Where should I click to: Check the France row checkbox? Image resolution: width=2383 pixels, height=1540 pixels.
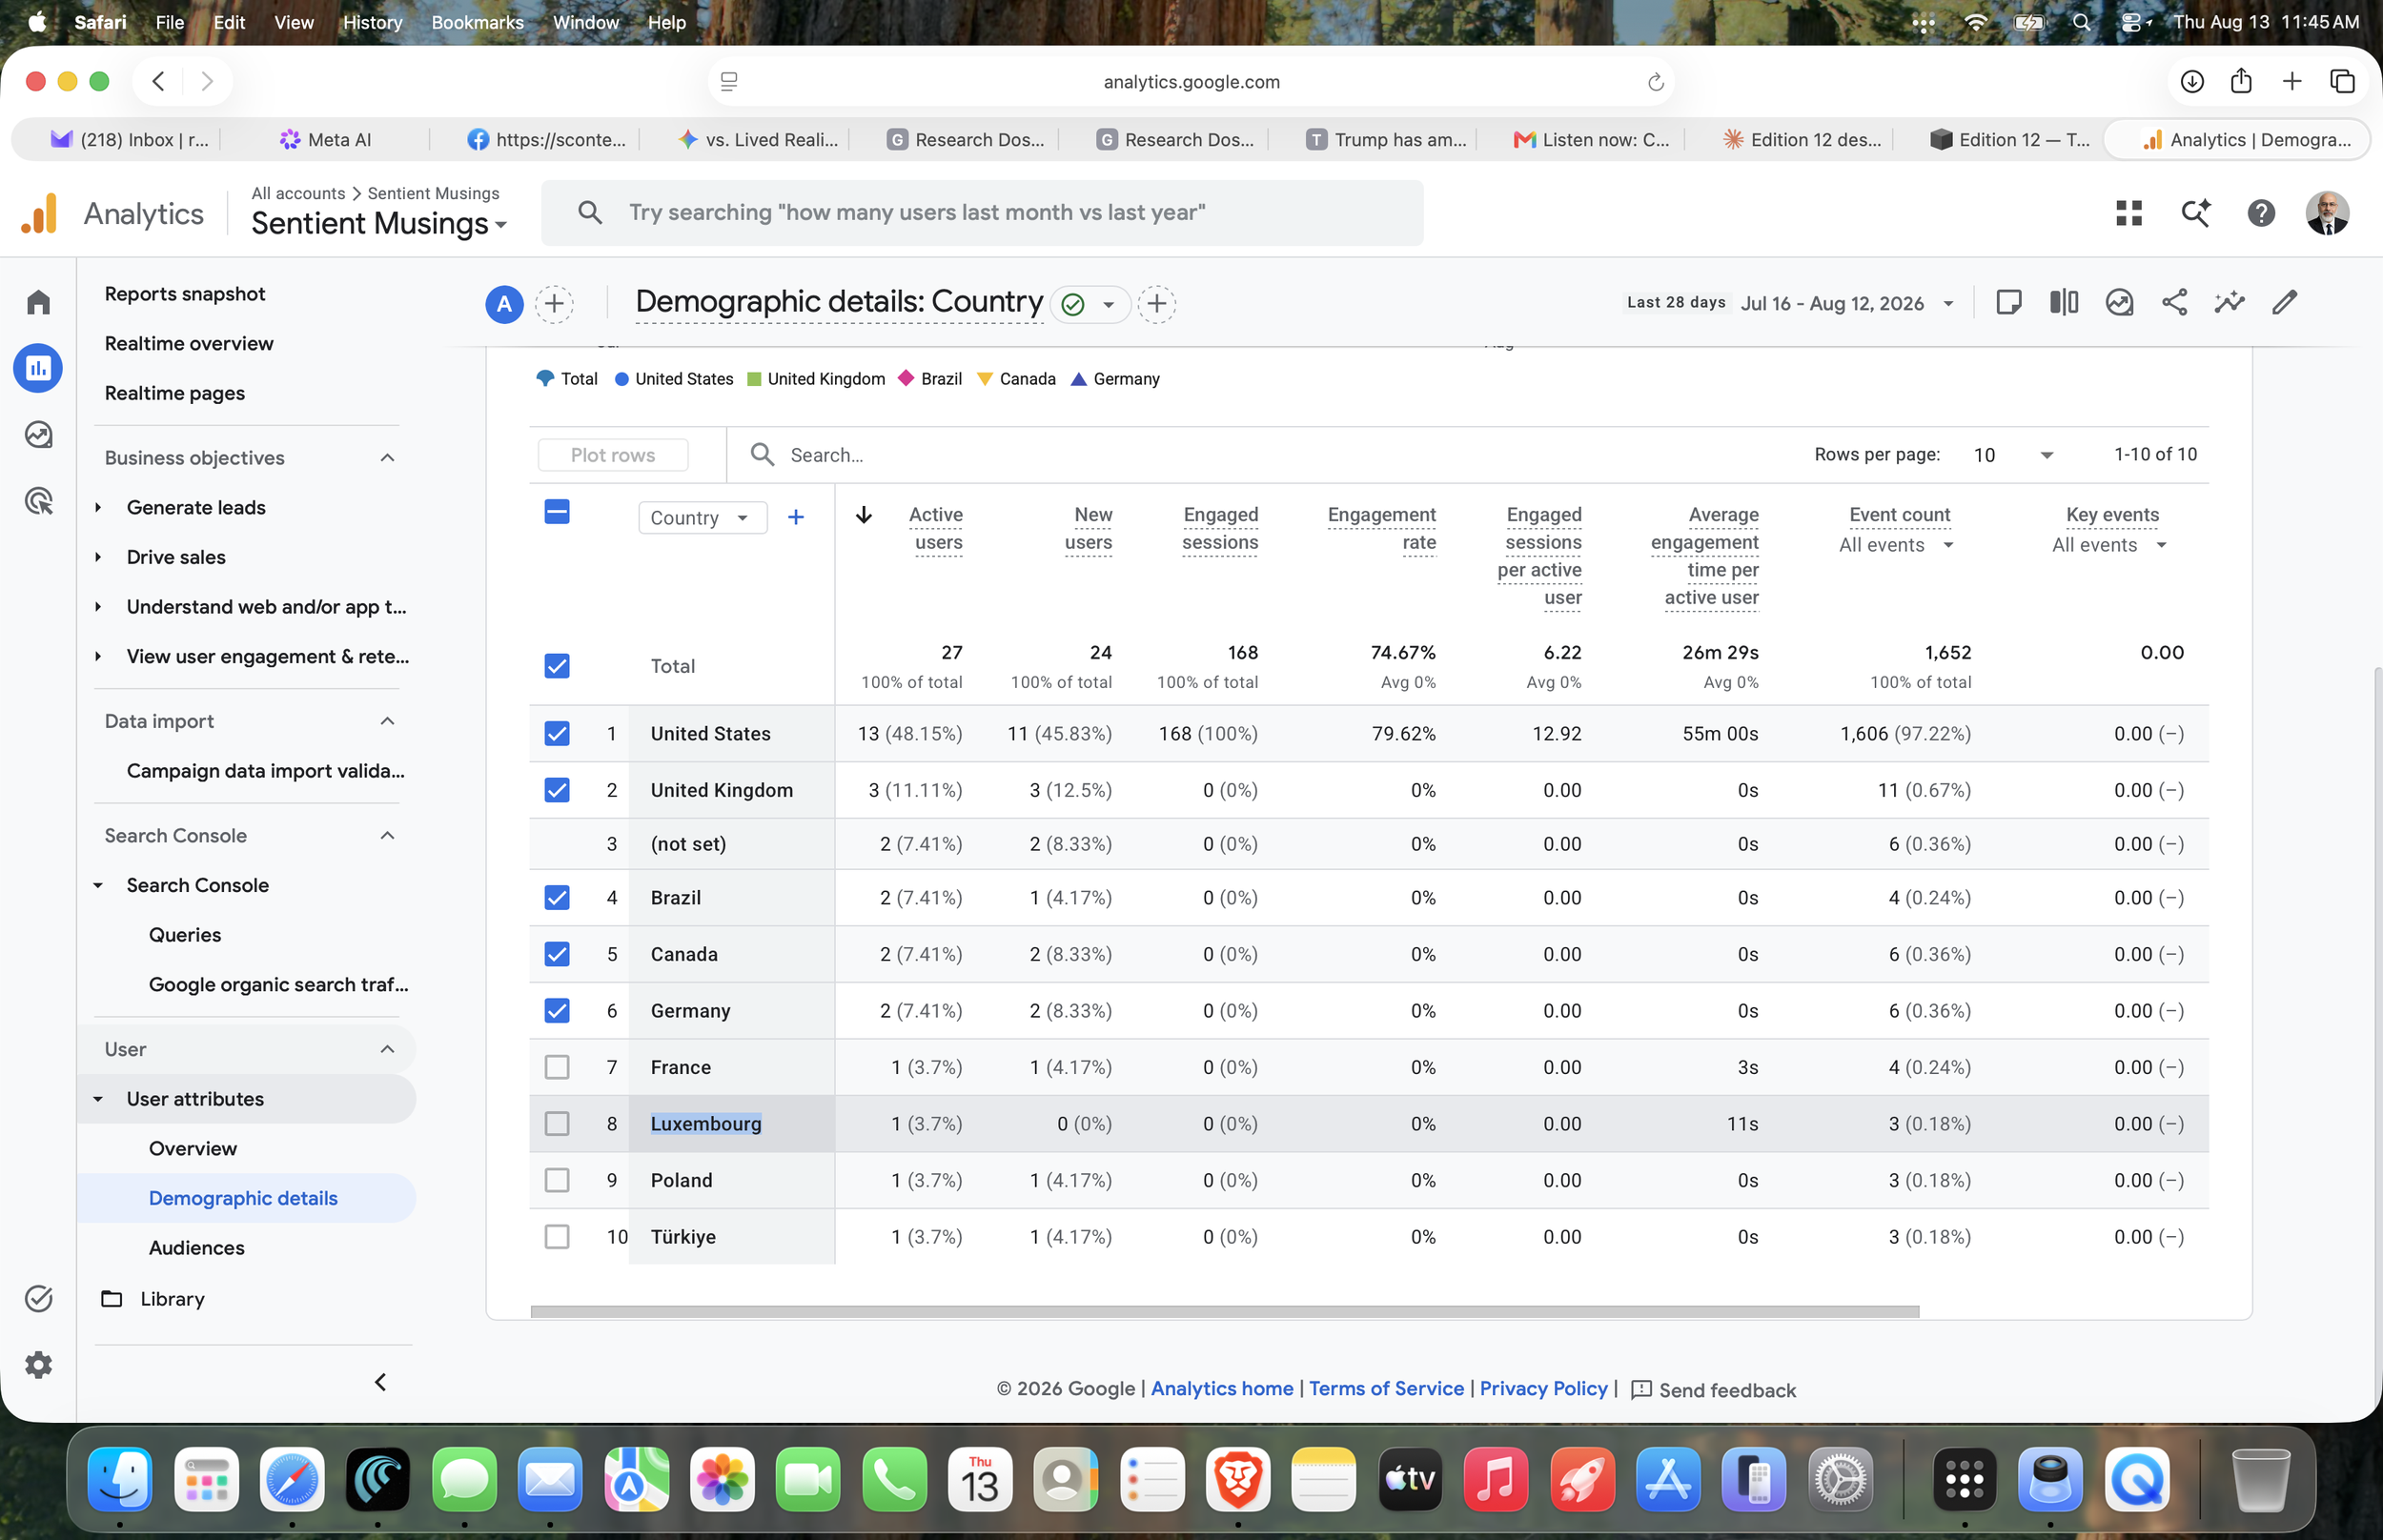point(557,1067)
